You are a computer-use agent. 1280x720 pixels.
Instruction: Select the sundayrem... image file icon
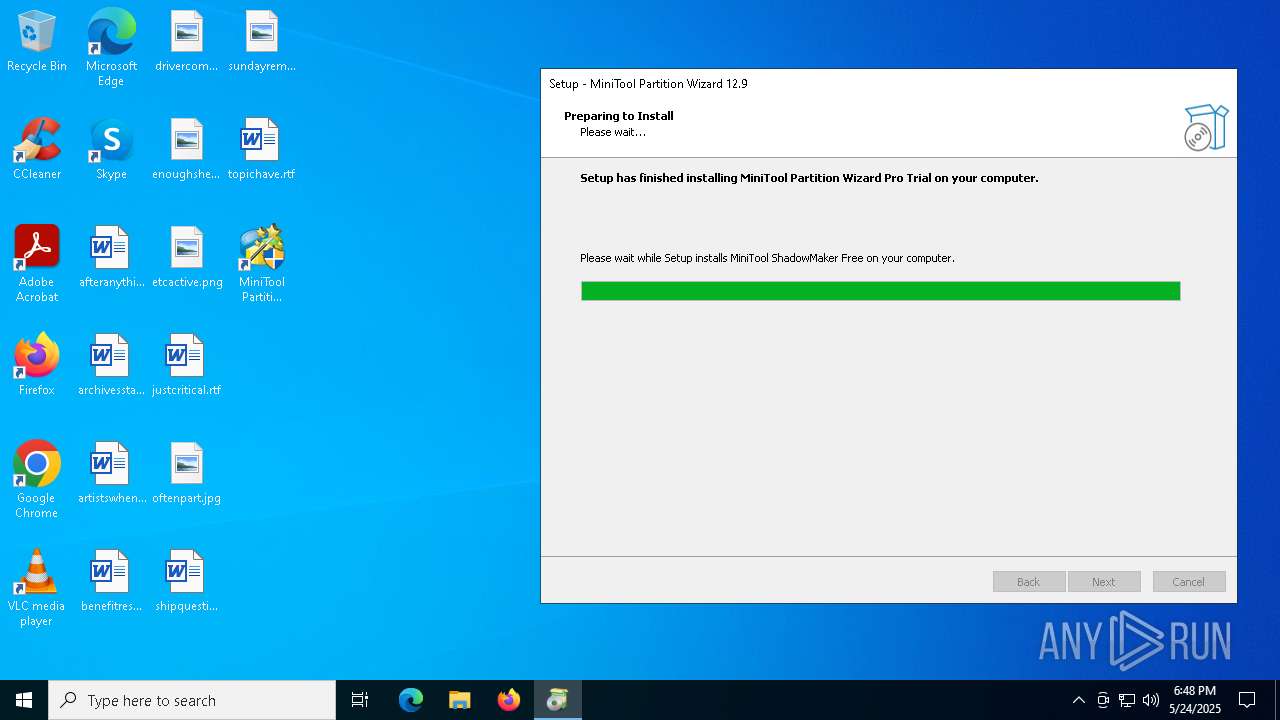(262, 42)
